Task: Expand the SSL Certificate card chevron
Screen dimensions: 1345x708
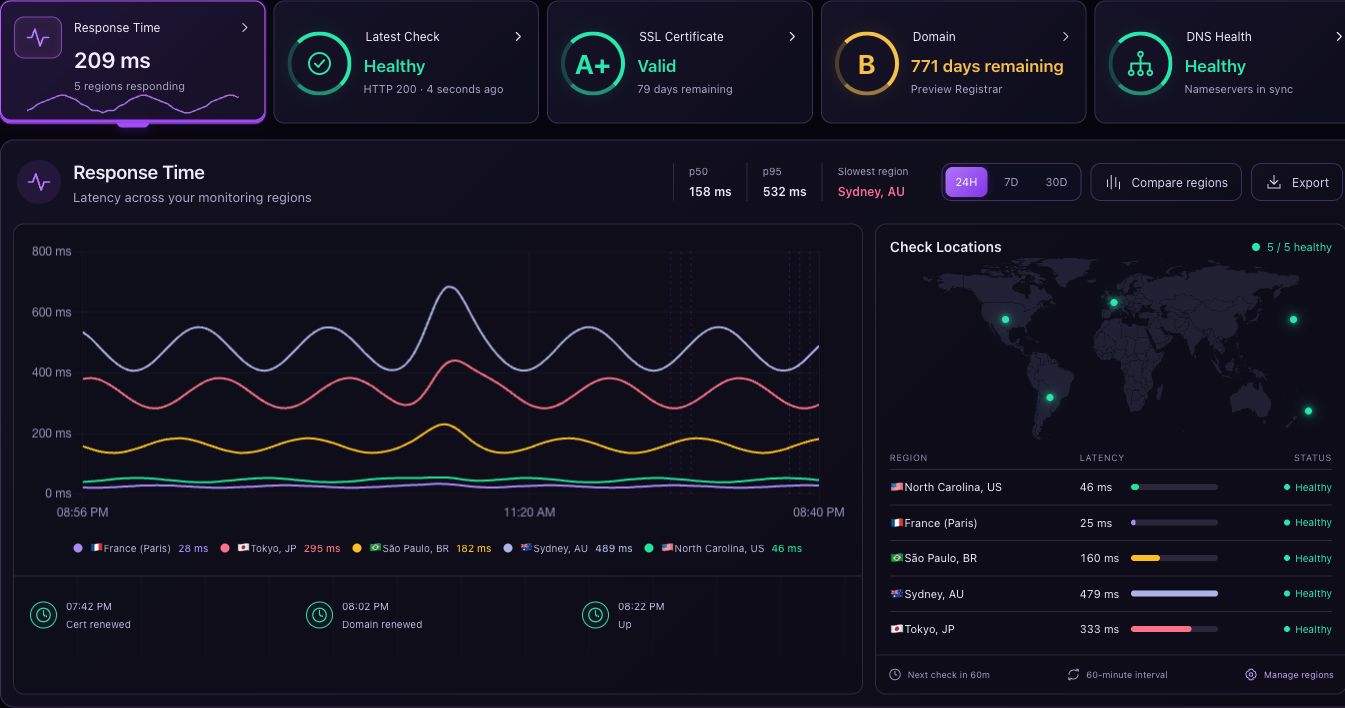Action: pyautogui.click(x=792, y=37)
